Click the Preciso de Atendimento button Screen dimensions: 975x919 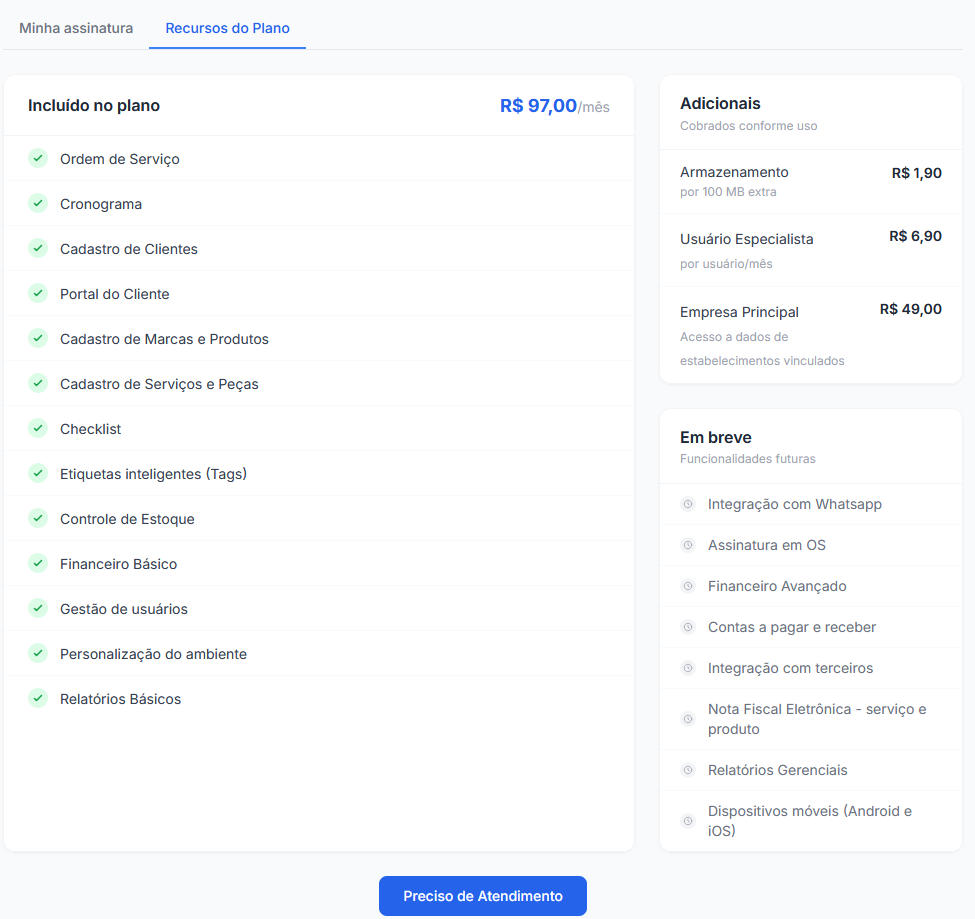tap(483, 896)
